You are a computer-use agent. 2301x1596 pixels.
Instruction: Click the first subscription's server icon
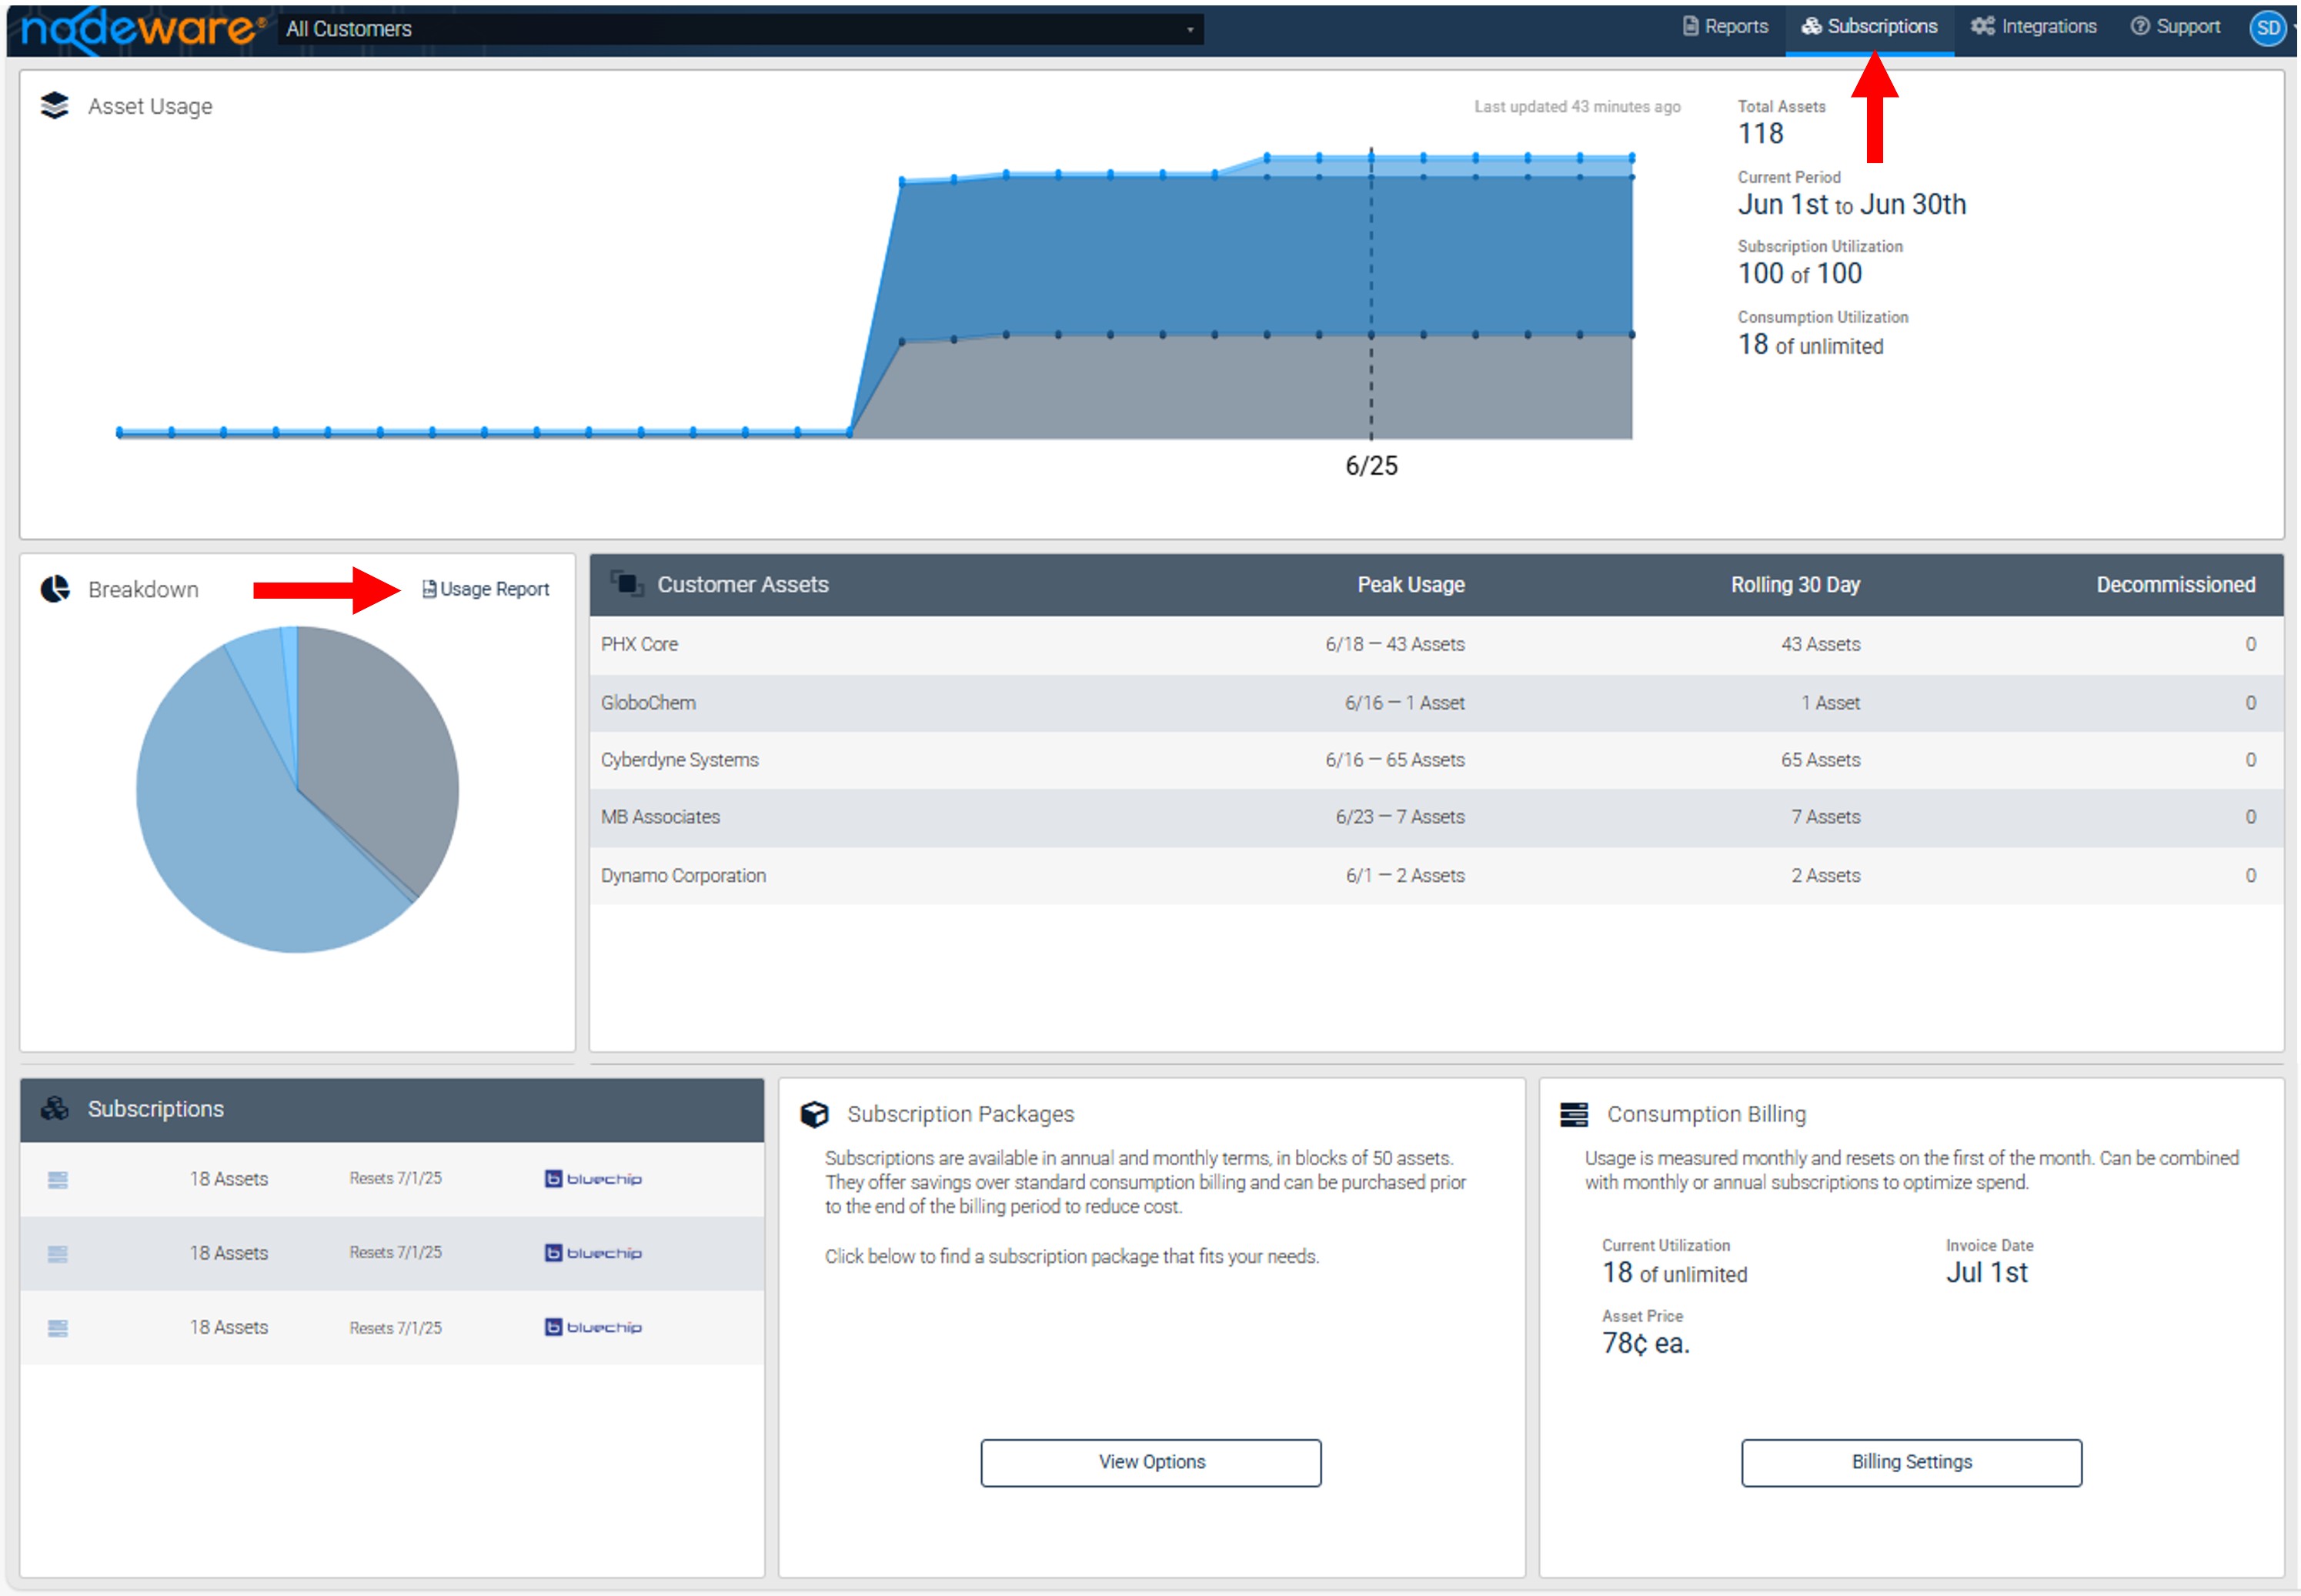tap(58, 1180)
